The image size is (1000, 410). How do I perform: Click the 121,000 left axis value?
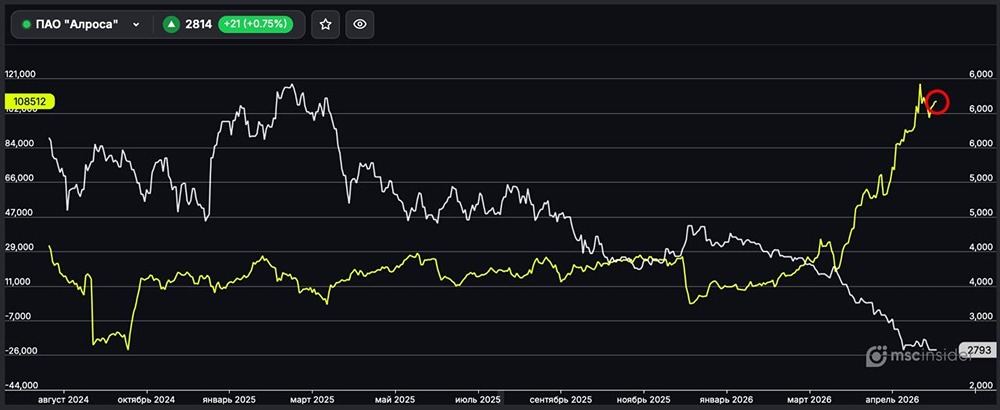click(x=20, y=75)
